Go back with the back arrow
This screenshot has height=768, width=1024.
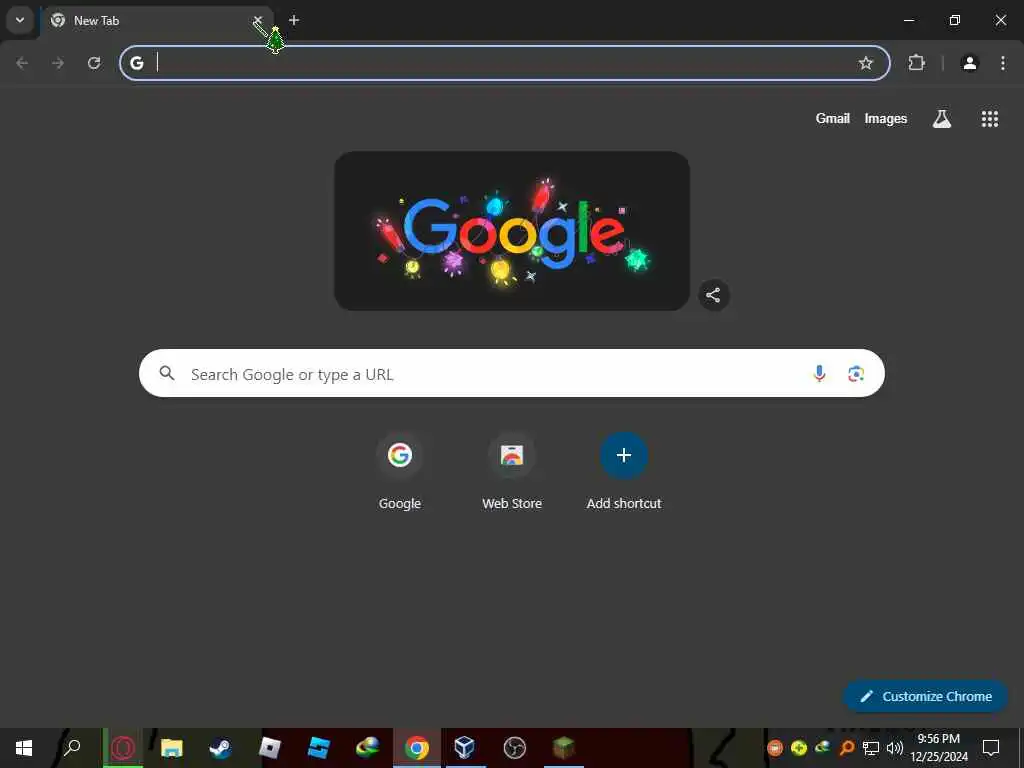(x=22, y=63)
